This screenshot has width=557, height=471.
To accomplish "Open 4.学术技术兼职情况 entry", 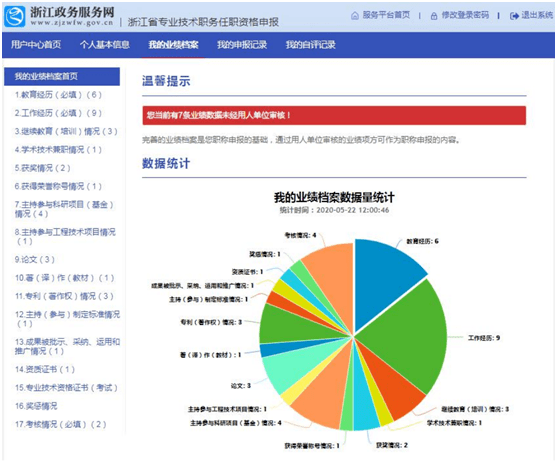I will pyautogui.click(x=58, y=150).
